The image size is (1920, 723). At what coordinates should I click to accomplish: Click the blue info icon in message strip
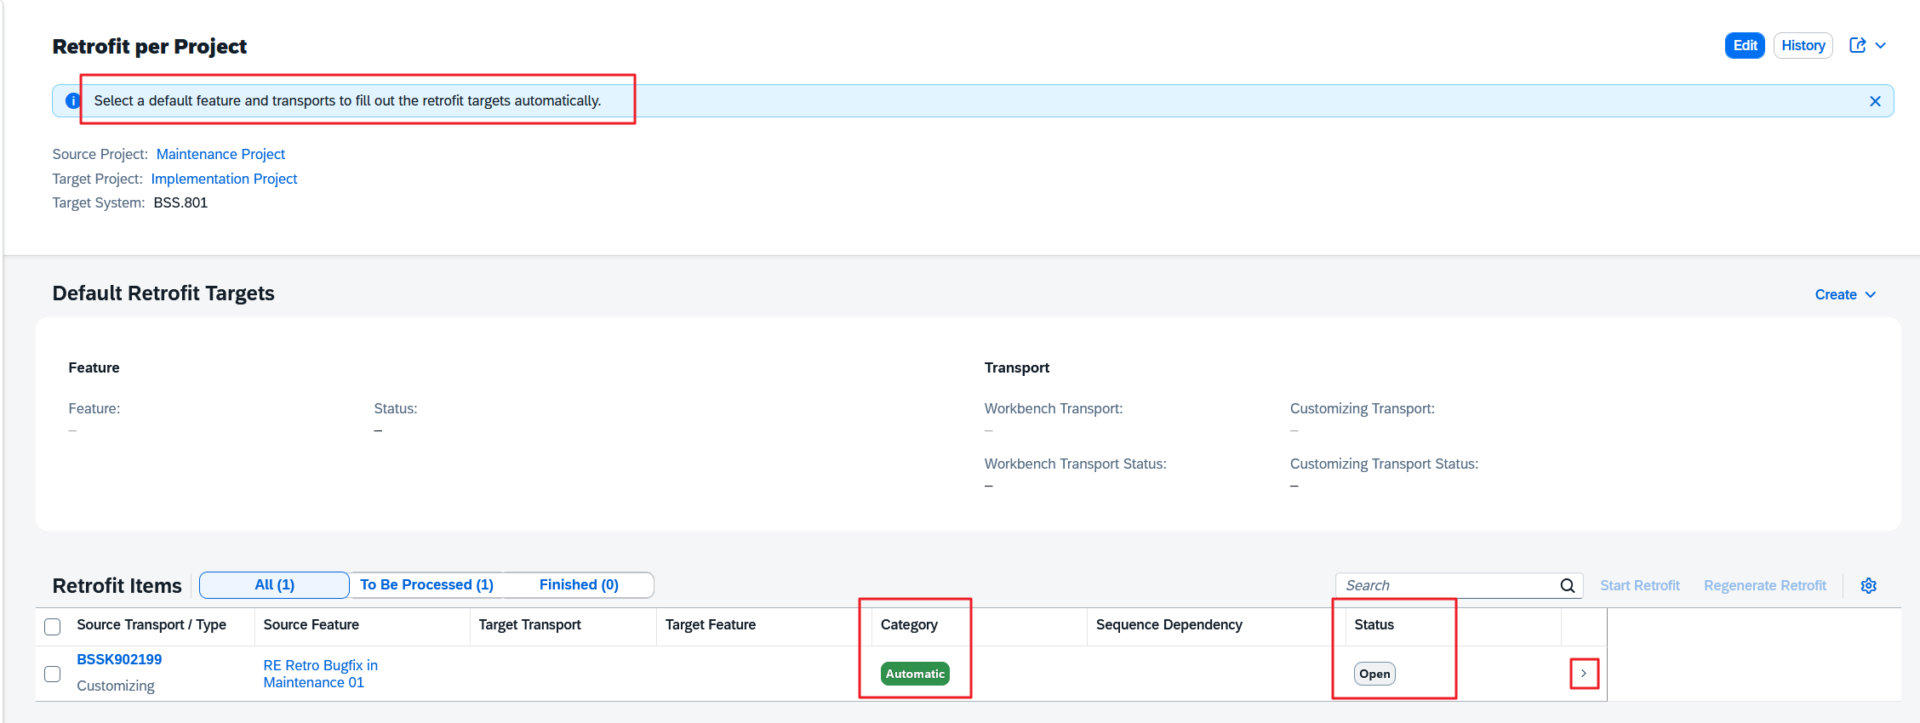72,101
